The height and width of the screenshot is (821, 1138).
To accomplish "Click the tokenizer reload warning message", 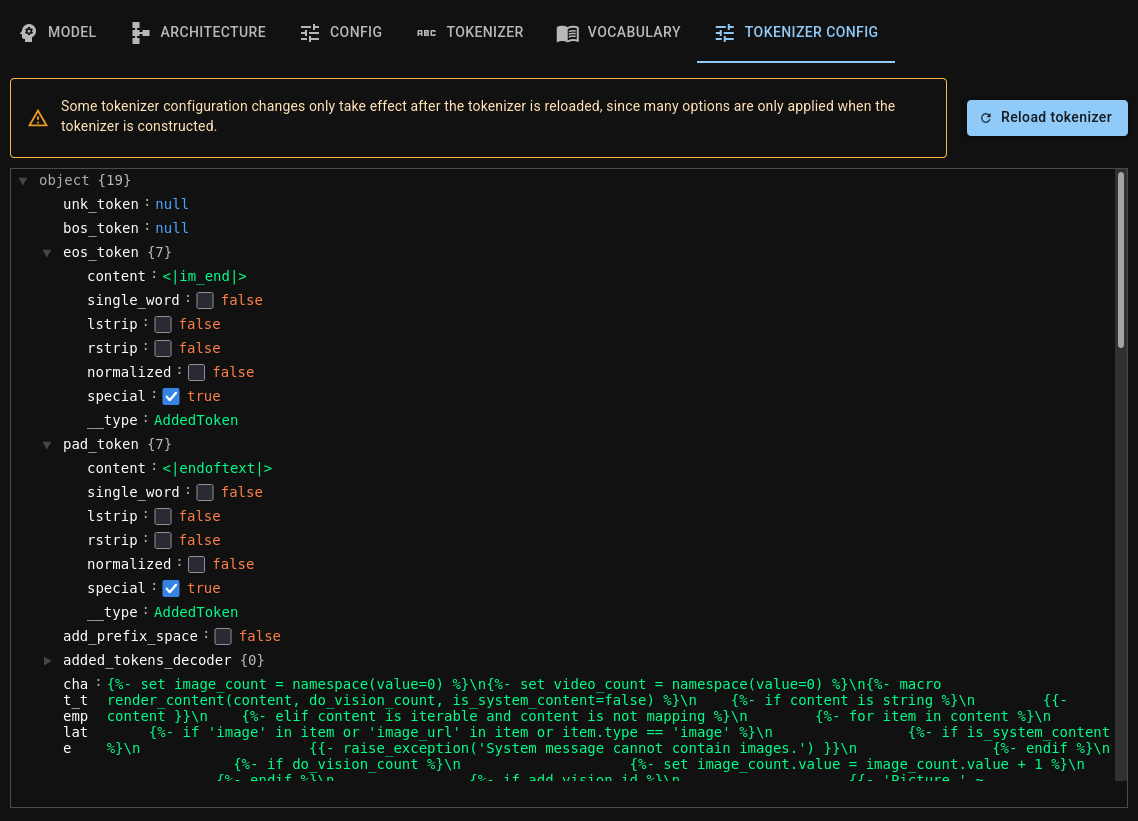I will (478, 116).
